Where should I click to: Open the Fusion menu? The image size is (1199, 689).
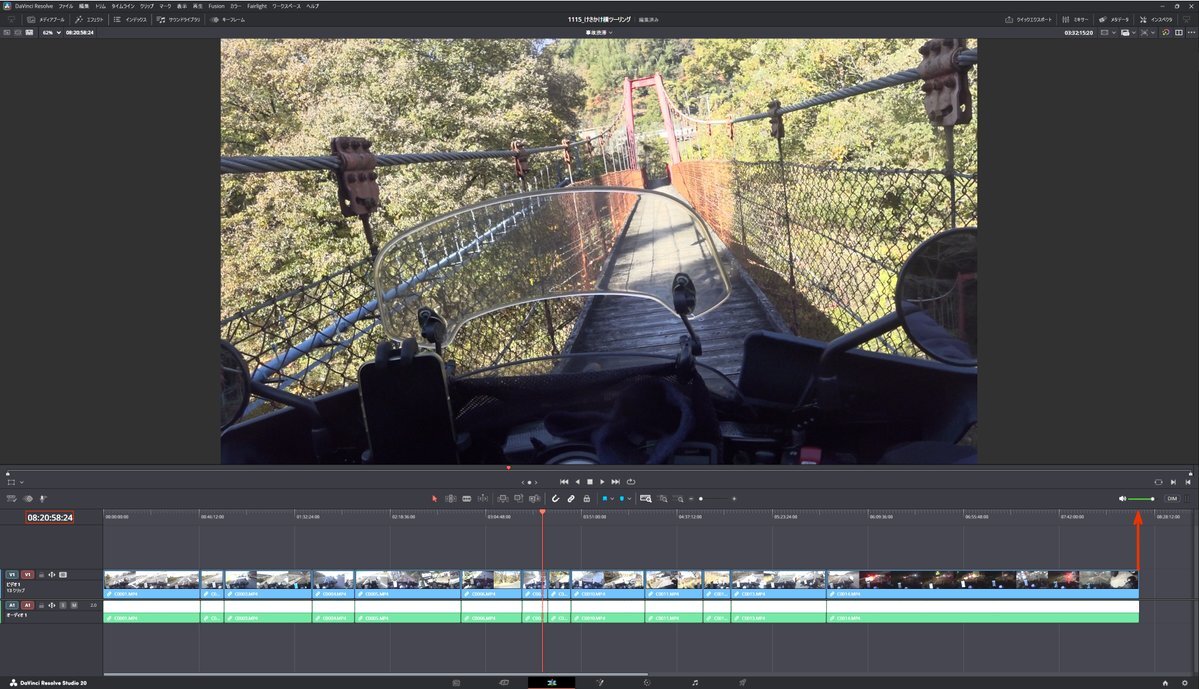coord(216,6)
